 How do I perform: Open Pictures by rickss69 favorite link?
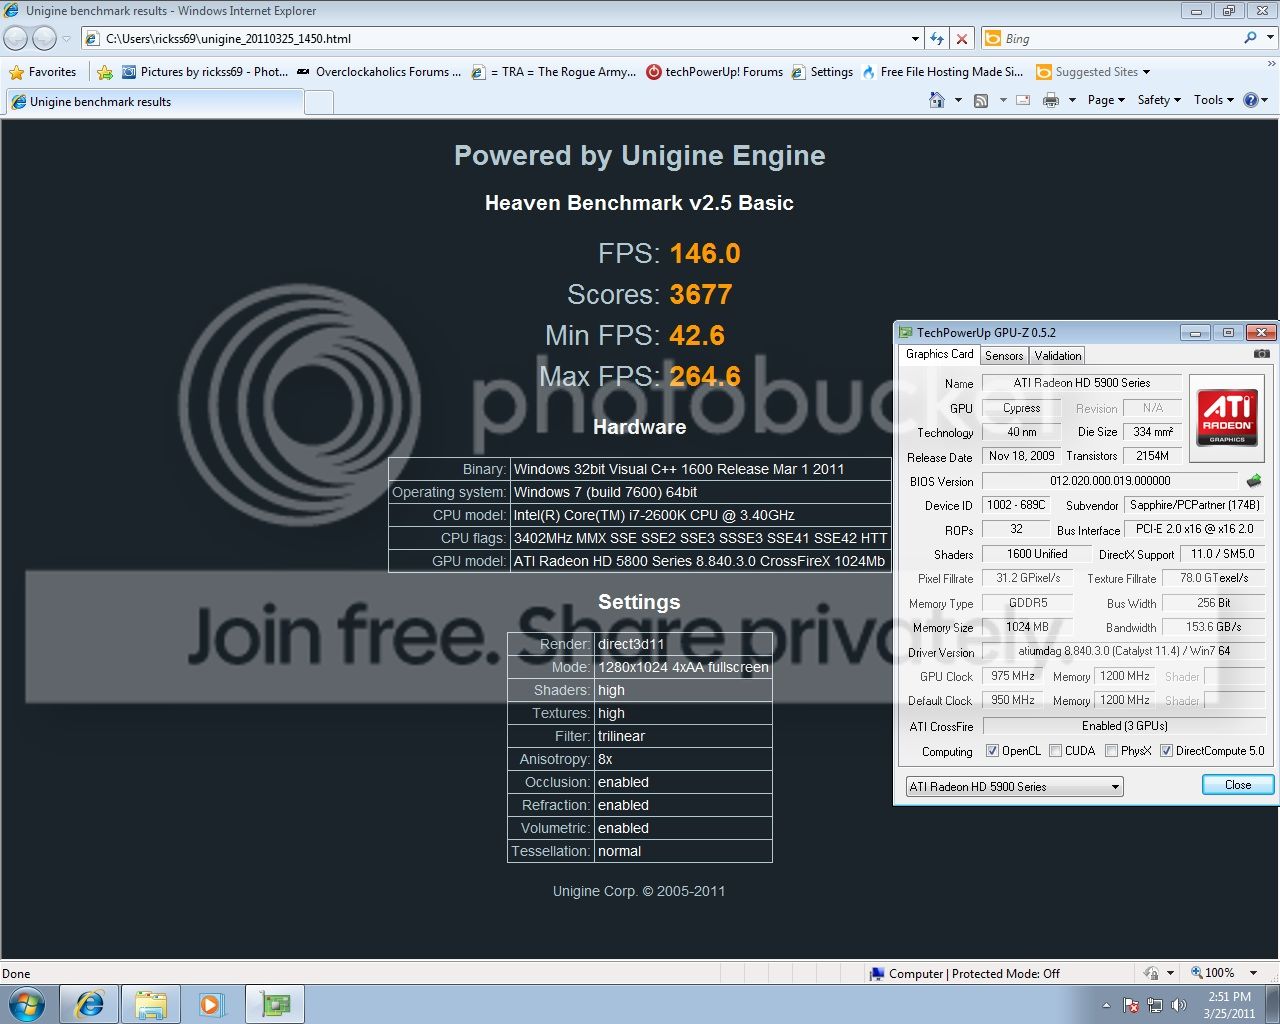click(x=205, y=72)
